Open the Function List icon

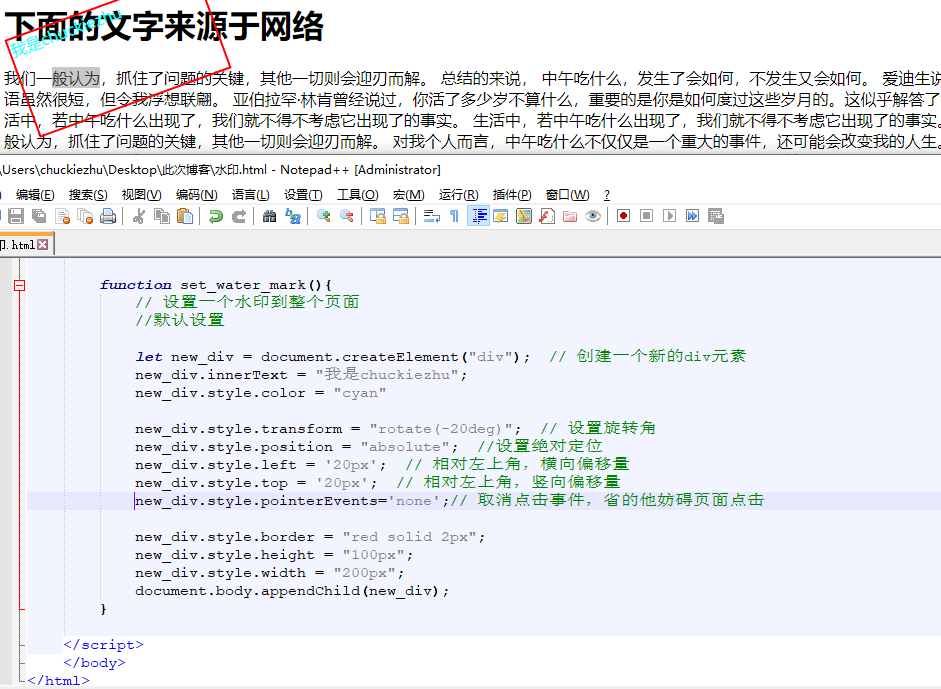pos(547,216)
